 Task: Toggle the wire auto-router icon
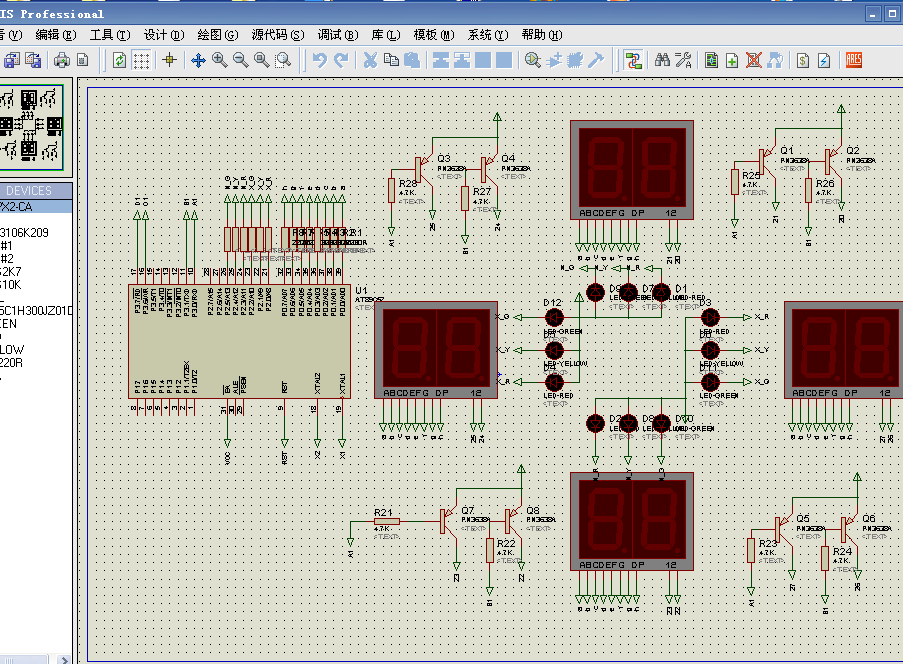point(633,60)
